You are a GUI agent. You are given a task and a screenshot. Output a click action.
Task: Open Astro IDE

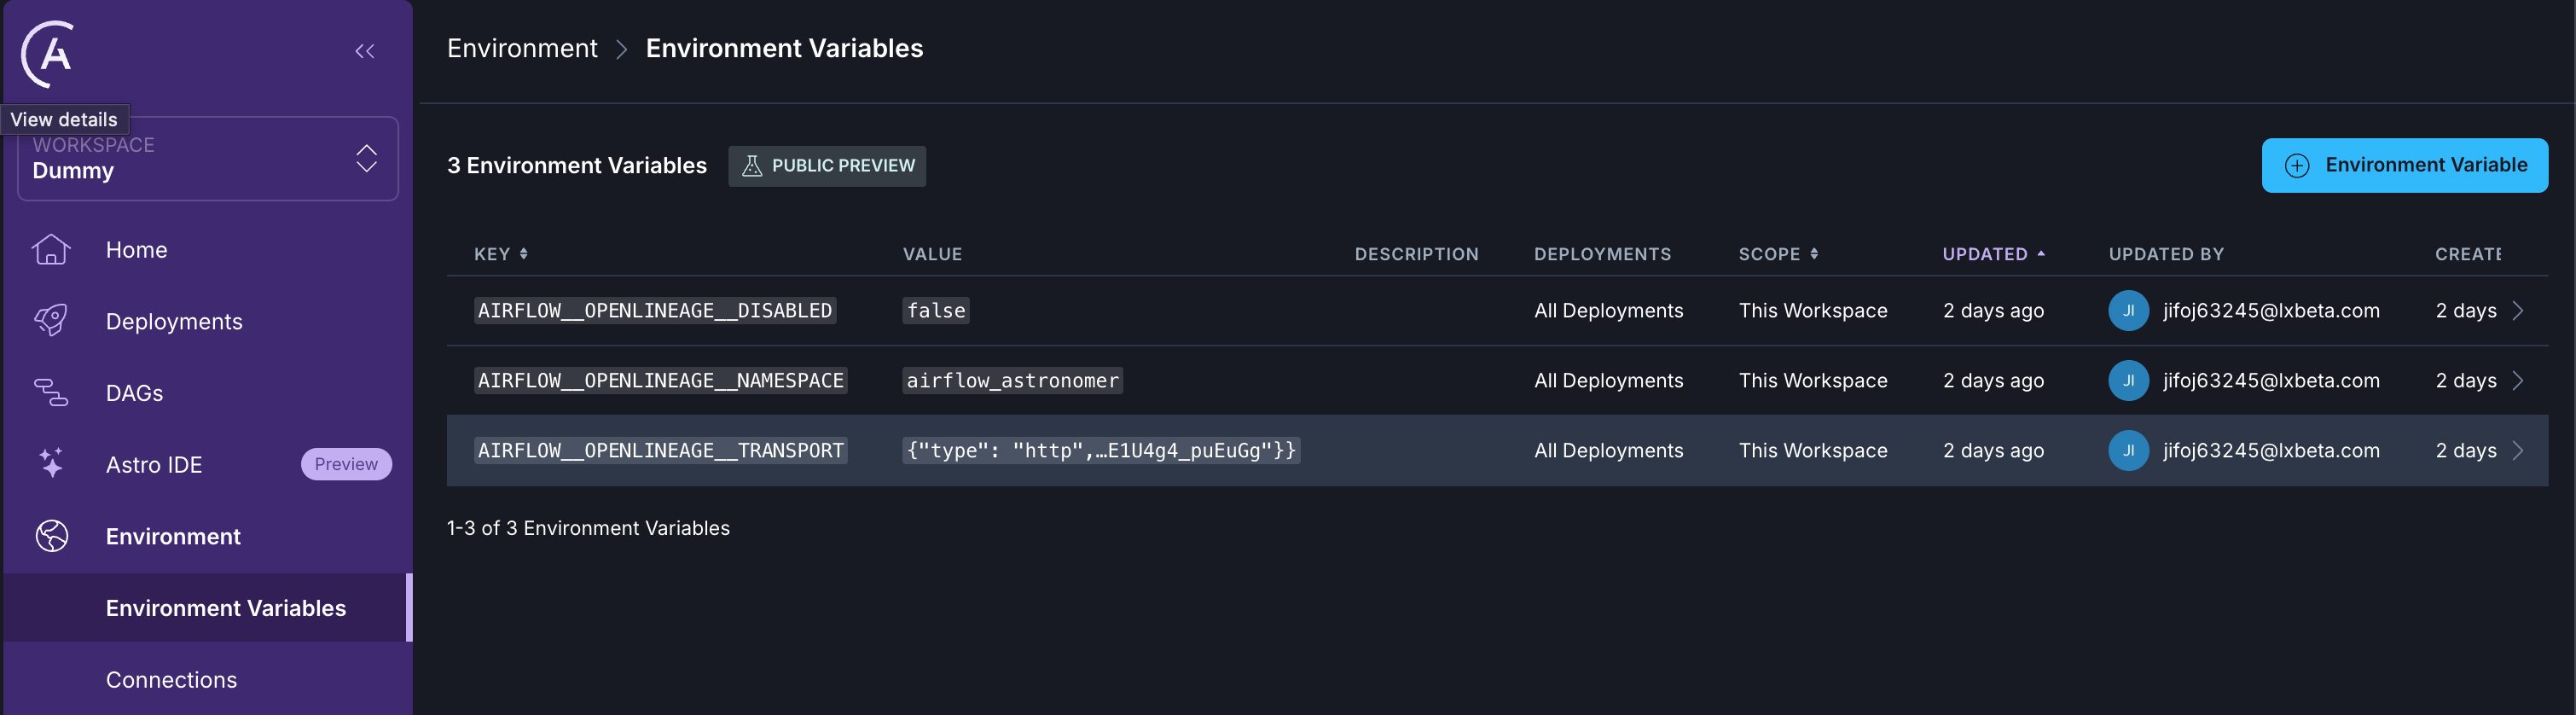point(154,465)
